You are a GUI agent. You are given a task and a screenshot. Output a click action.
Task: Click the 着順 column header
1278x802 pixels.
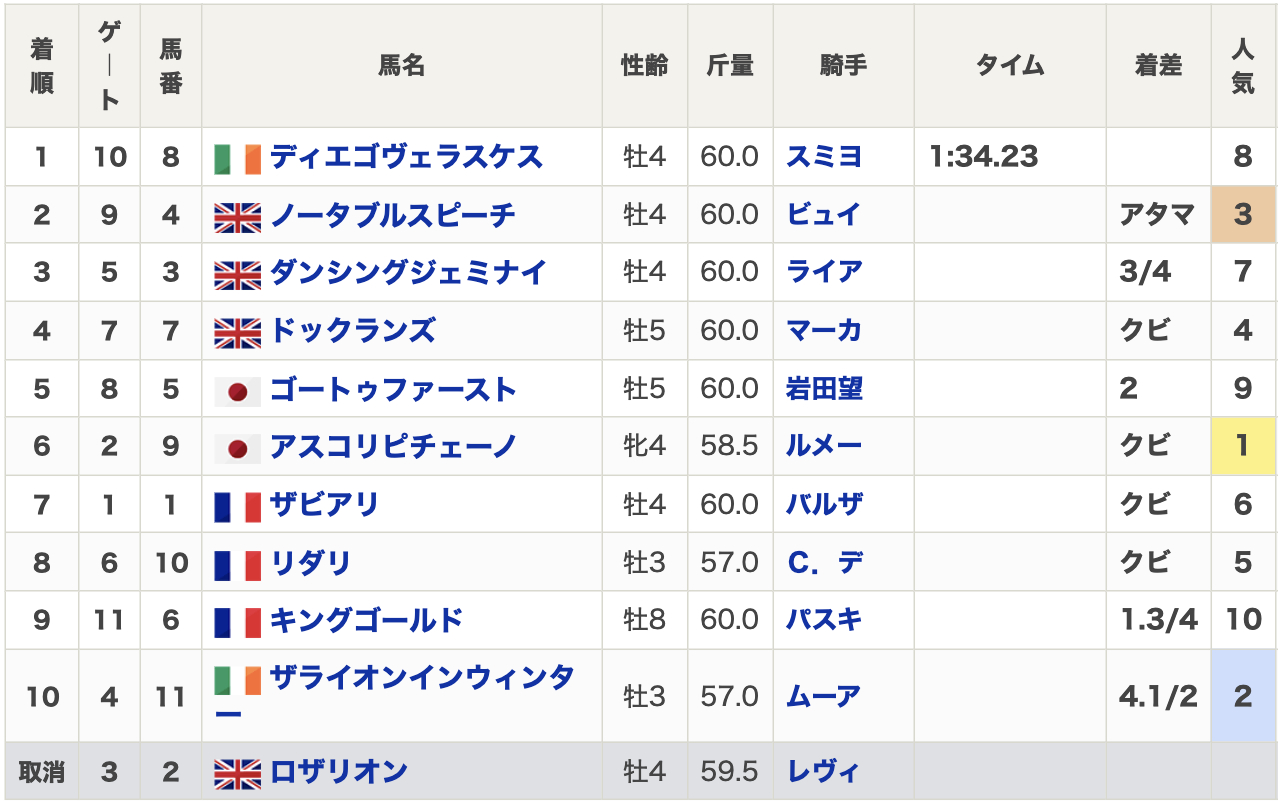click(x=41, y=66)
